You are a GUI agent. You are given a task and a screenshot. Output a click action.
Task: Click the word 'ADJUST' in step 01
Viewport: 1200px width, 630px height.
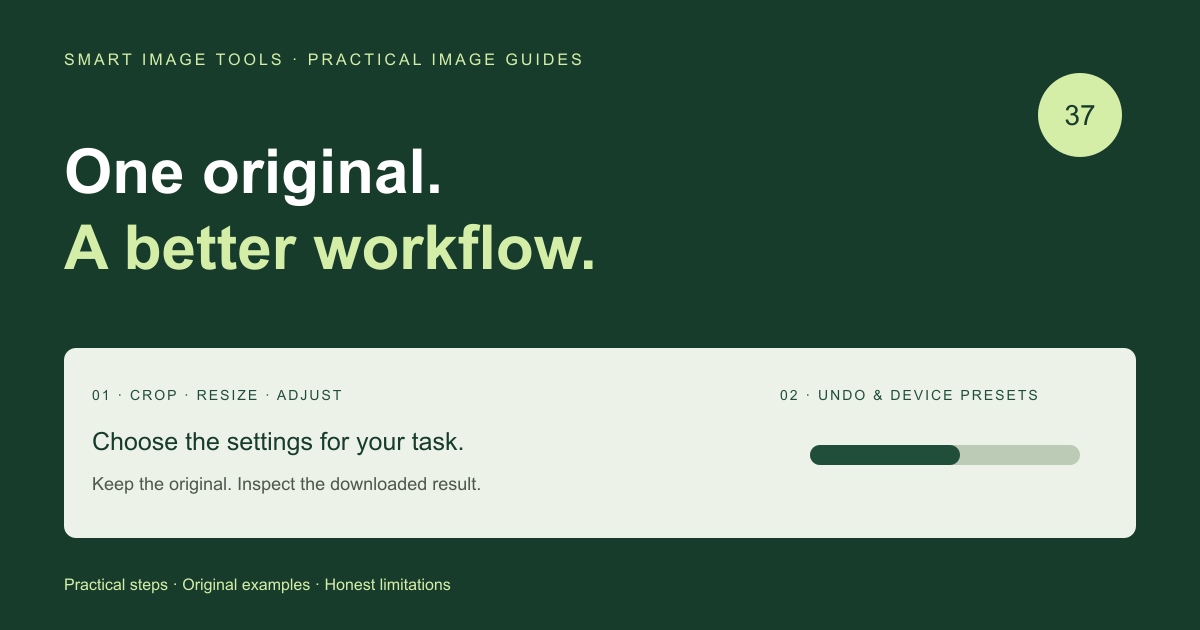pos(310,395)
